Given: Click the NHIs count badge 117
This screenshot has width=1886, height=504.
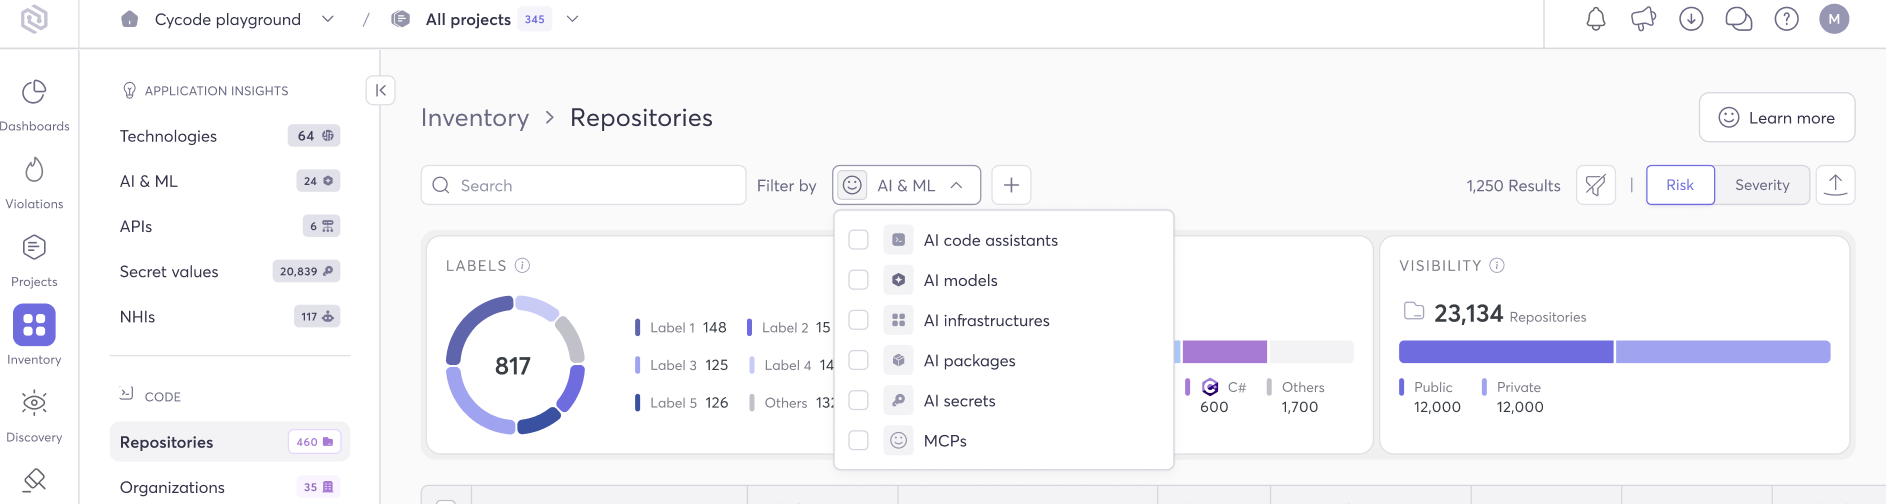Looking at the screenshot, I should point(318,316).
